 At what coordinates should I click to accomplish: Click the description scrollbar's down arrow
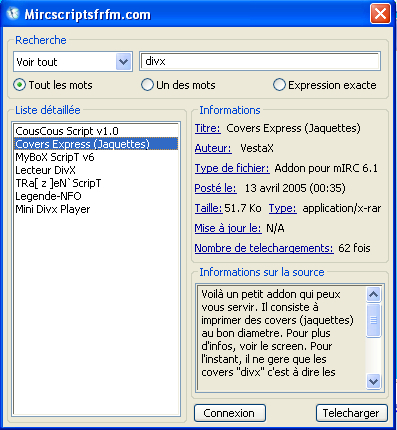tap(373, 381)
